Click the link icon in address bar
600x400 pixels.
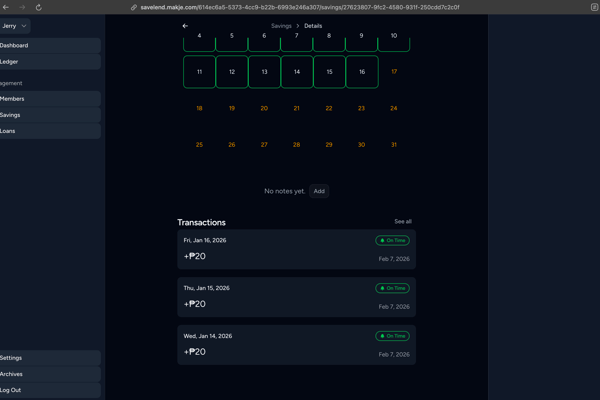134,7
